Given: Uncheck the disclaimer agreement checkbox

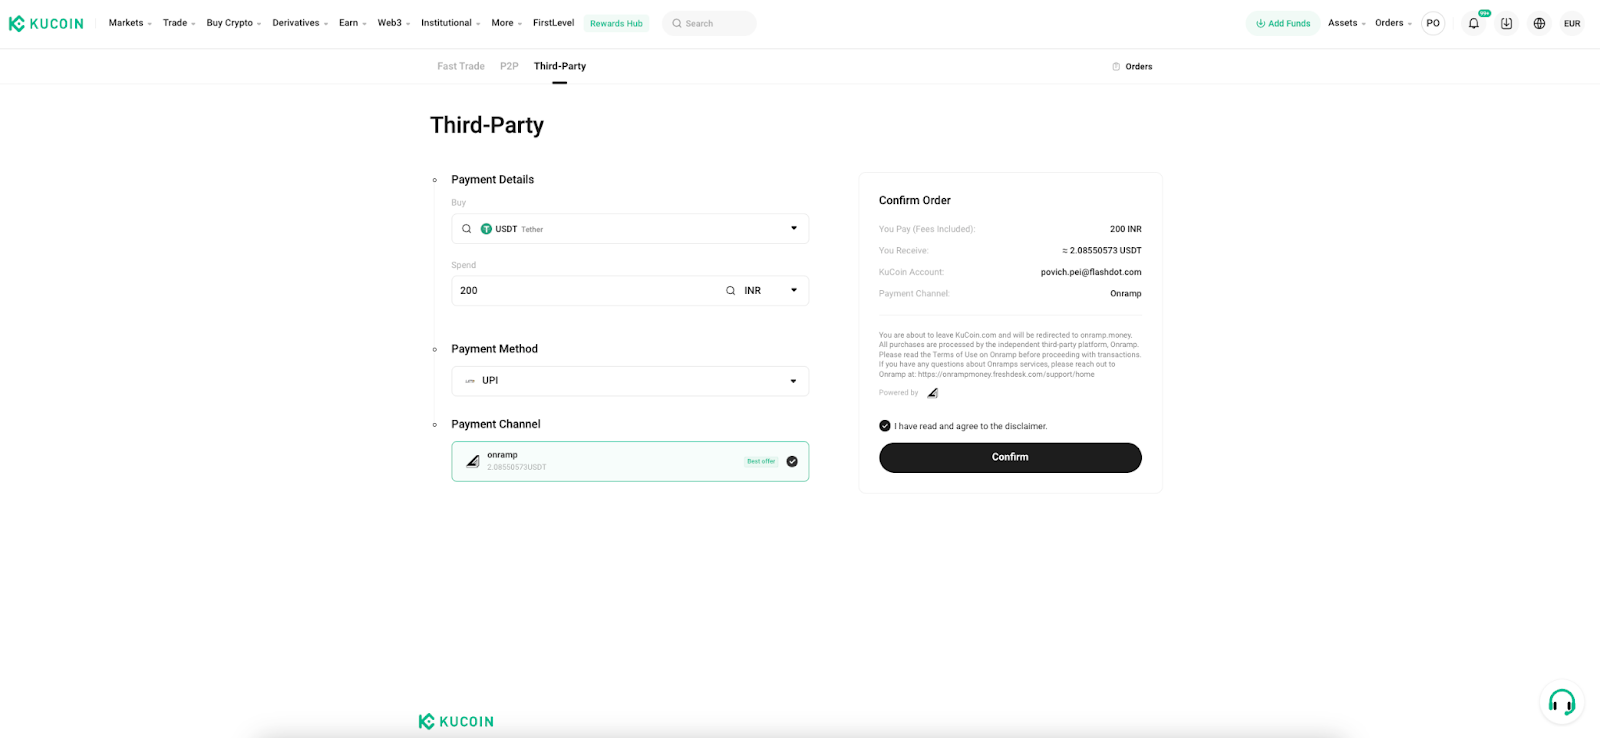Looking at the screenshot, I should coord(885,426).
